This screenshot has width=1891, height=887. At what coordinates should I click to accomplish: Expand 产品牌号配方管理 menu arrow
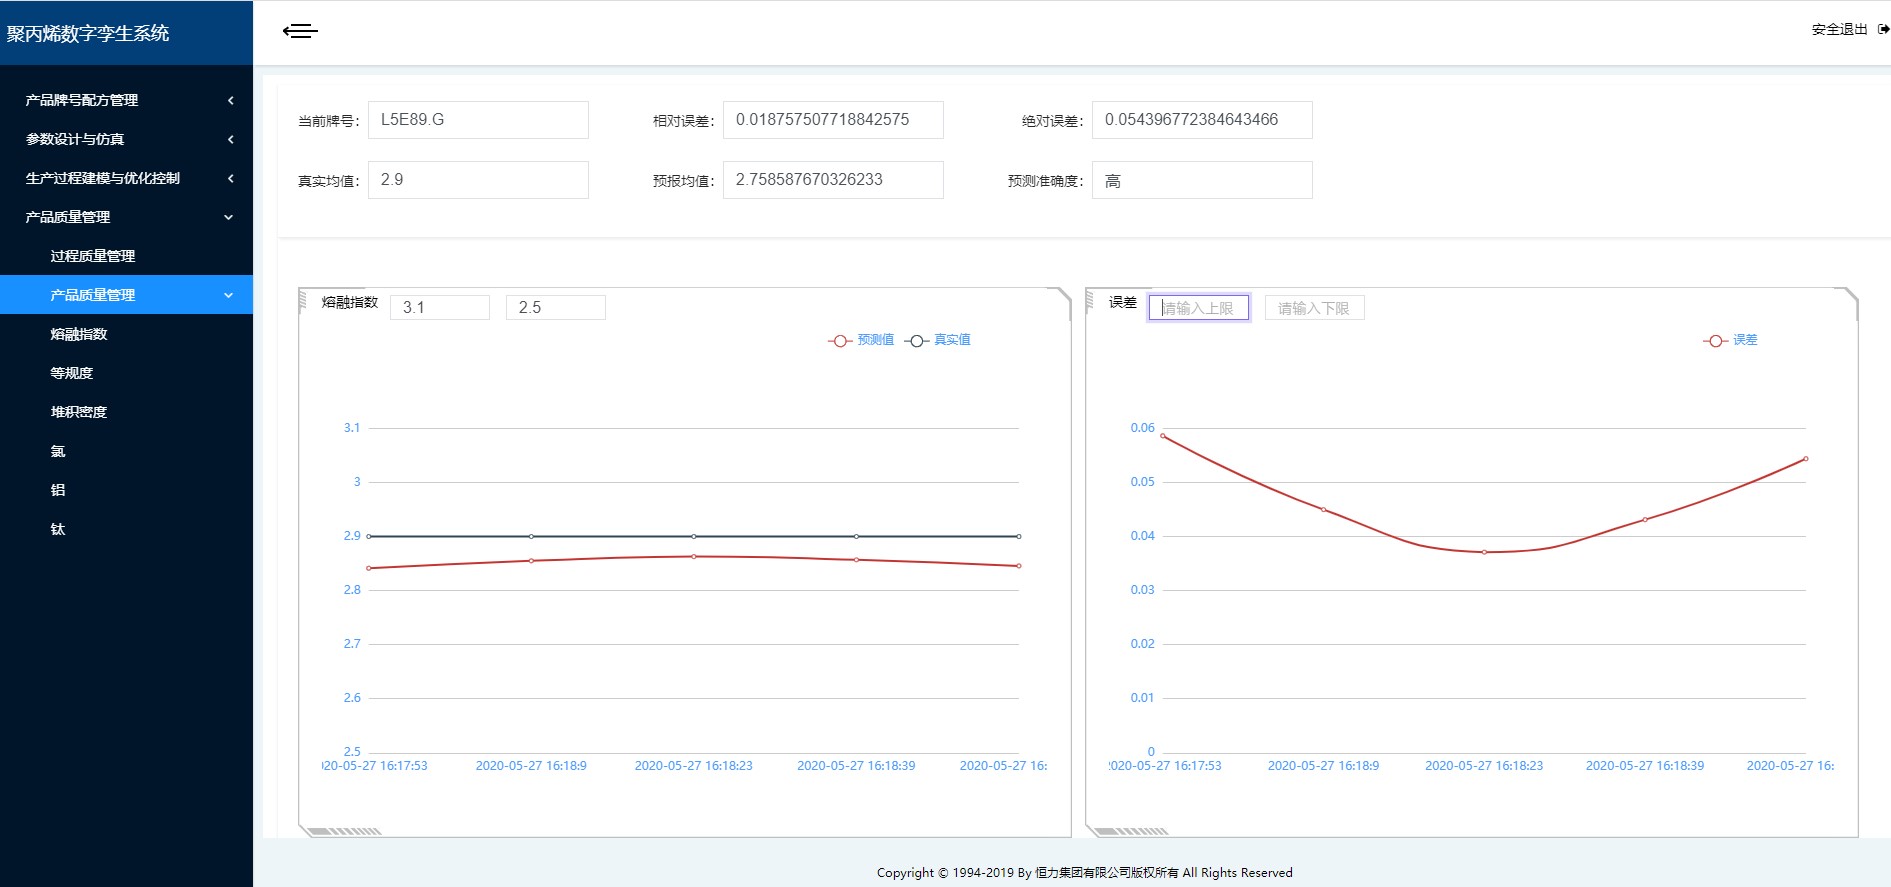coord(230,100)
